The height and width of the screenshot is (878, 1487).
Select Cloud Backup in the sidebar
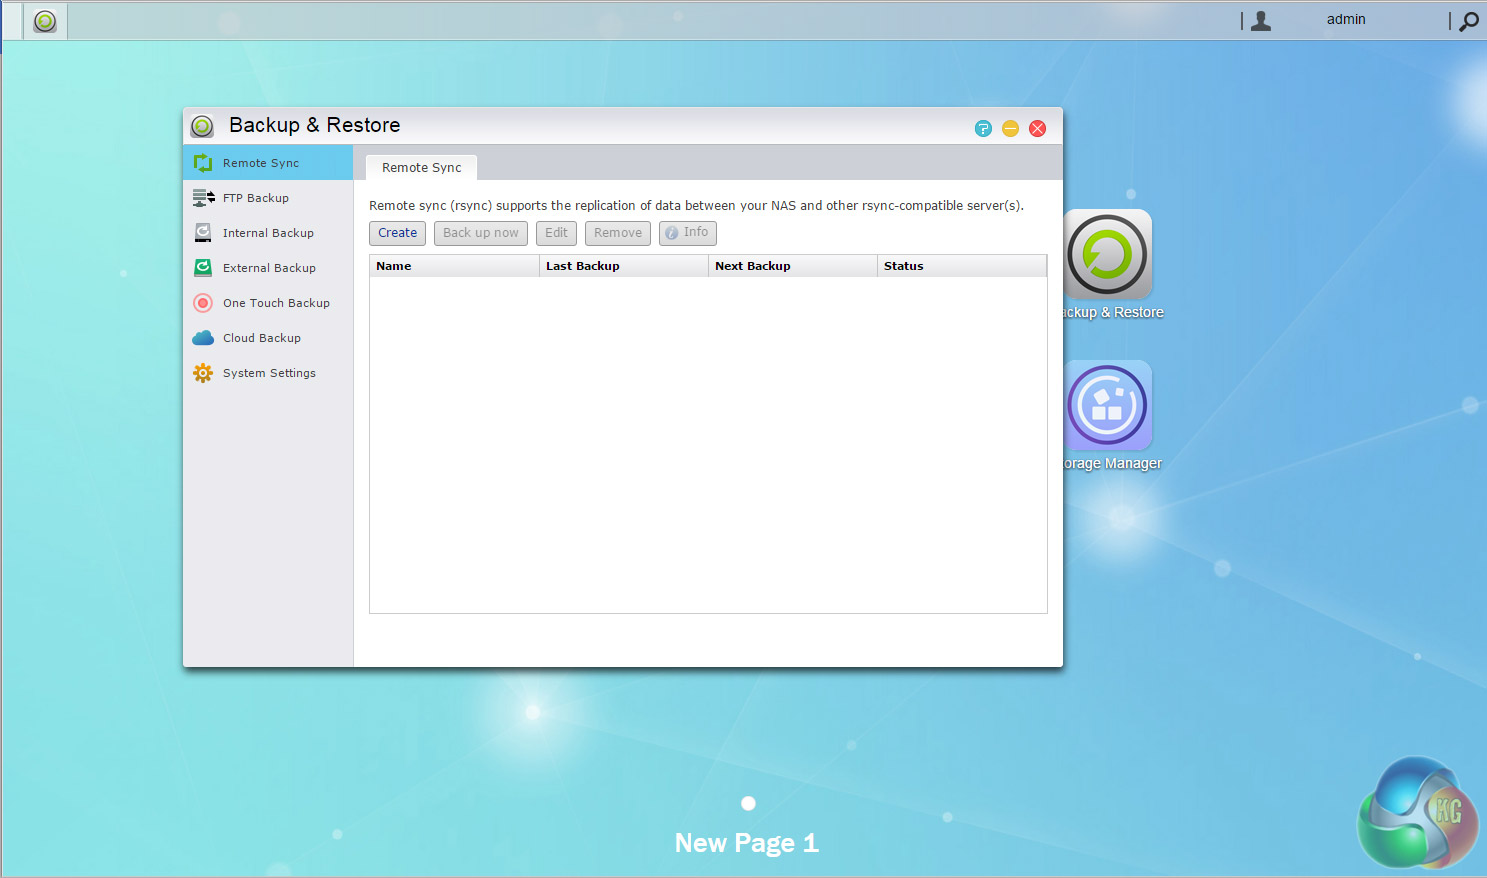261,338
